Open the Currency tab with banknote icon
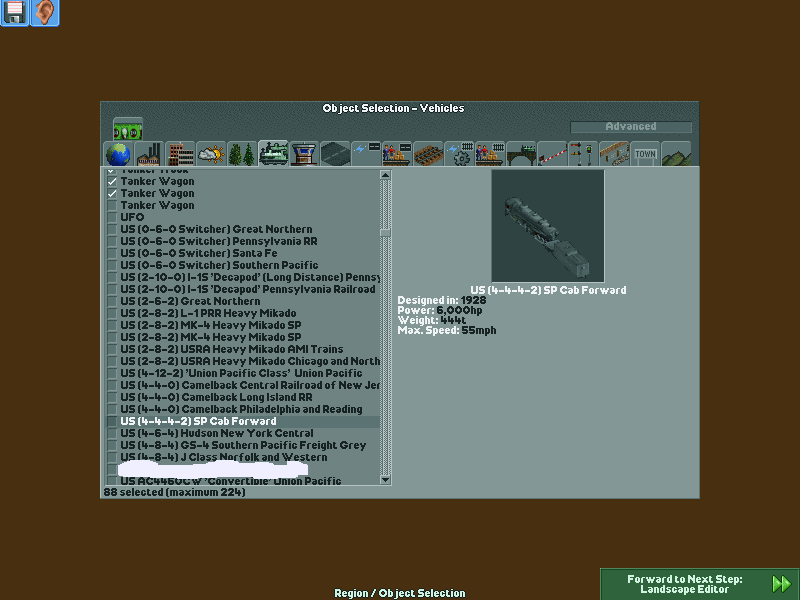 [x=128, y=129]
